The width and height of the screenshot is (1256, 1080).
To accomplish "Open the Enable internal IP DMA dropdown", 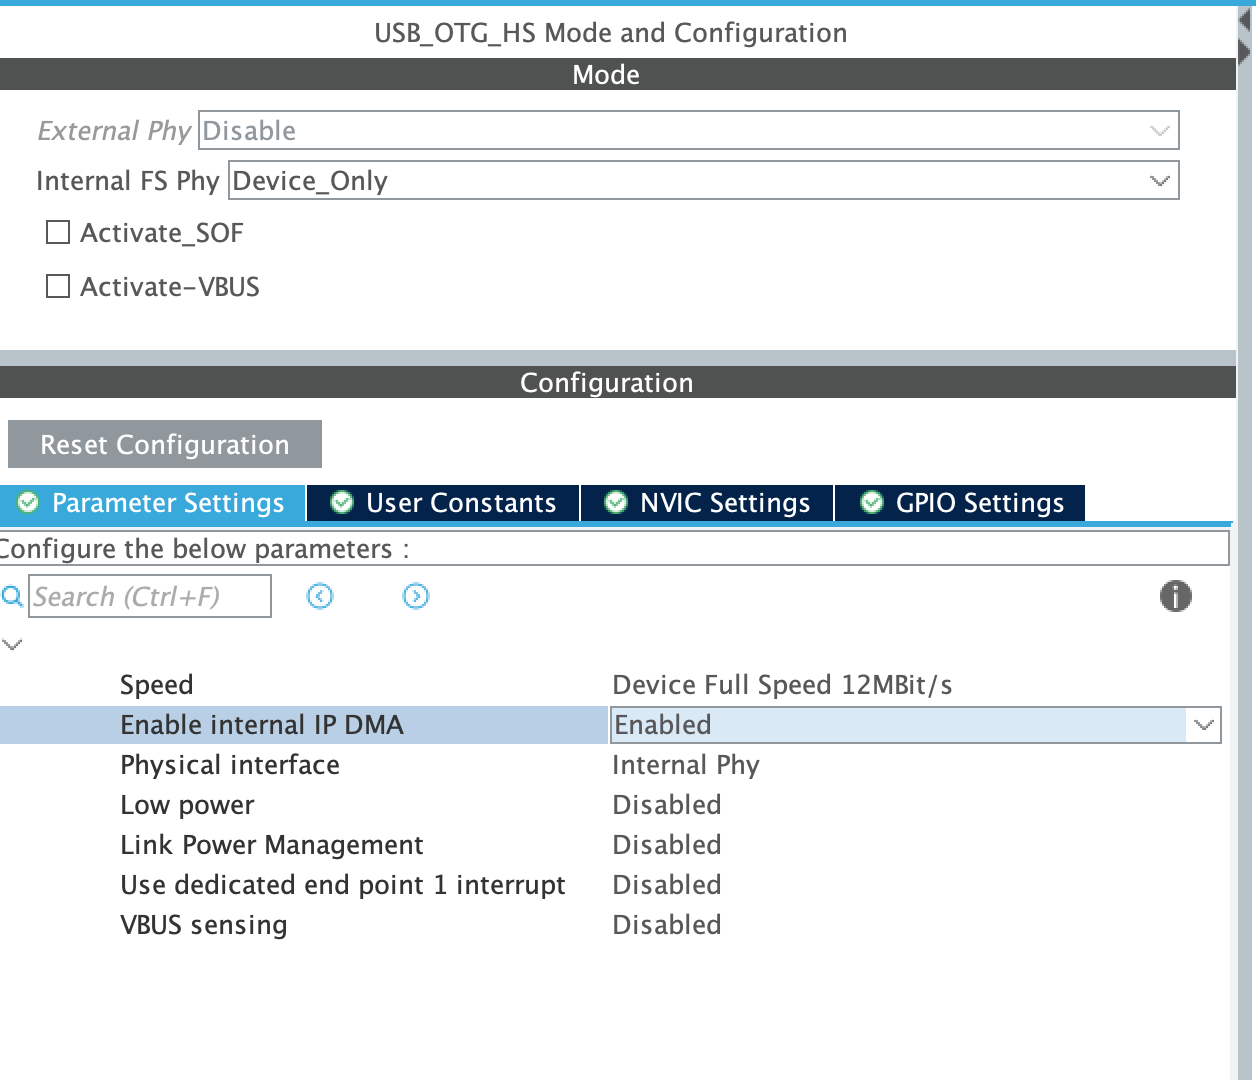I will pyautogui.click(x=1202, y=725).
